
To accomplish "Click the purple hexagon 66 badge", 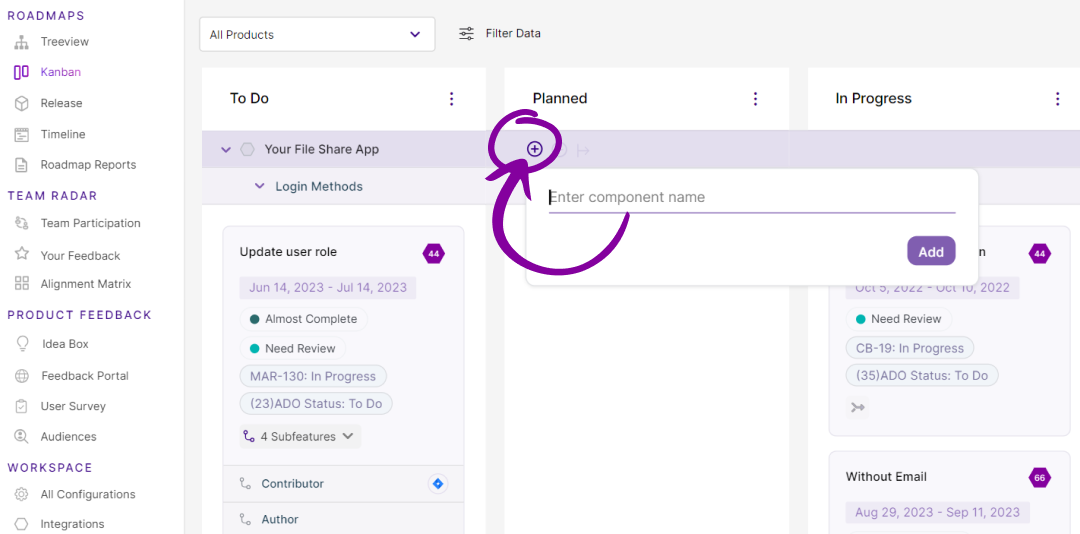I will (x=1039, y=477).
